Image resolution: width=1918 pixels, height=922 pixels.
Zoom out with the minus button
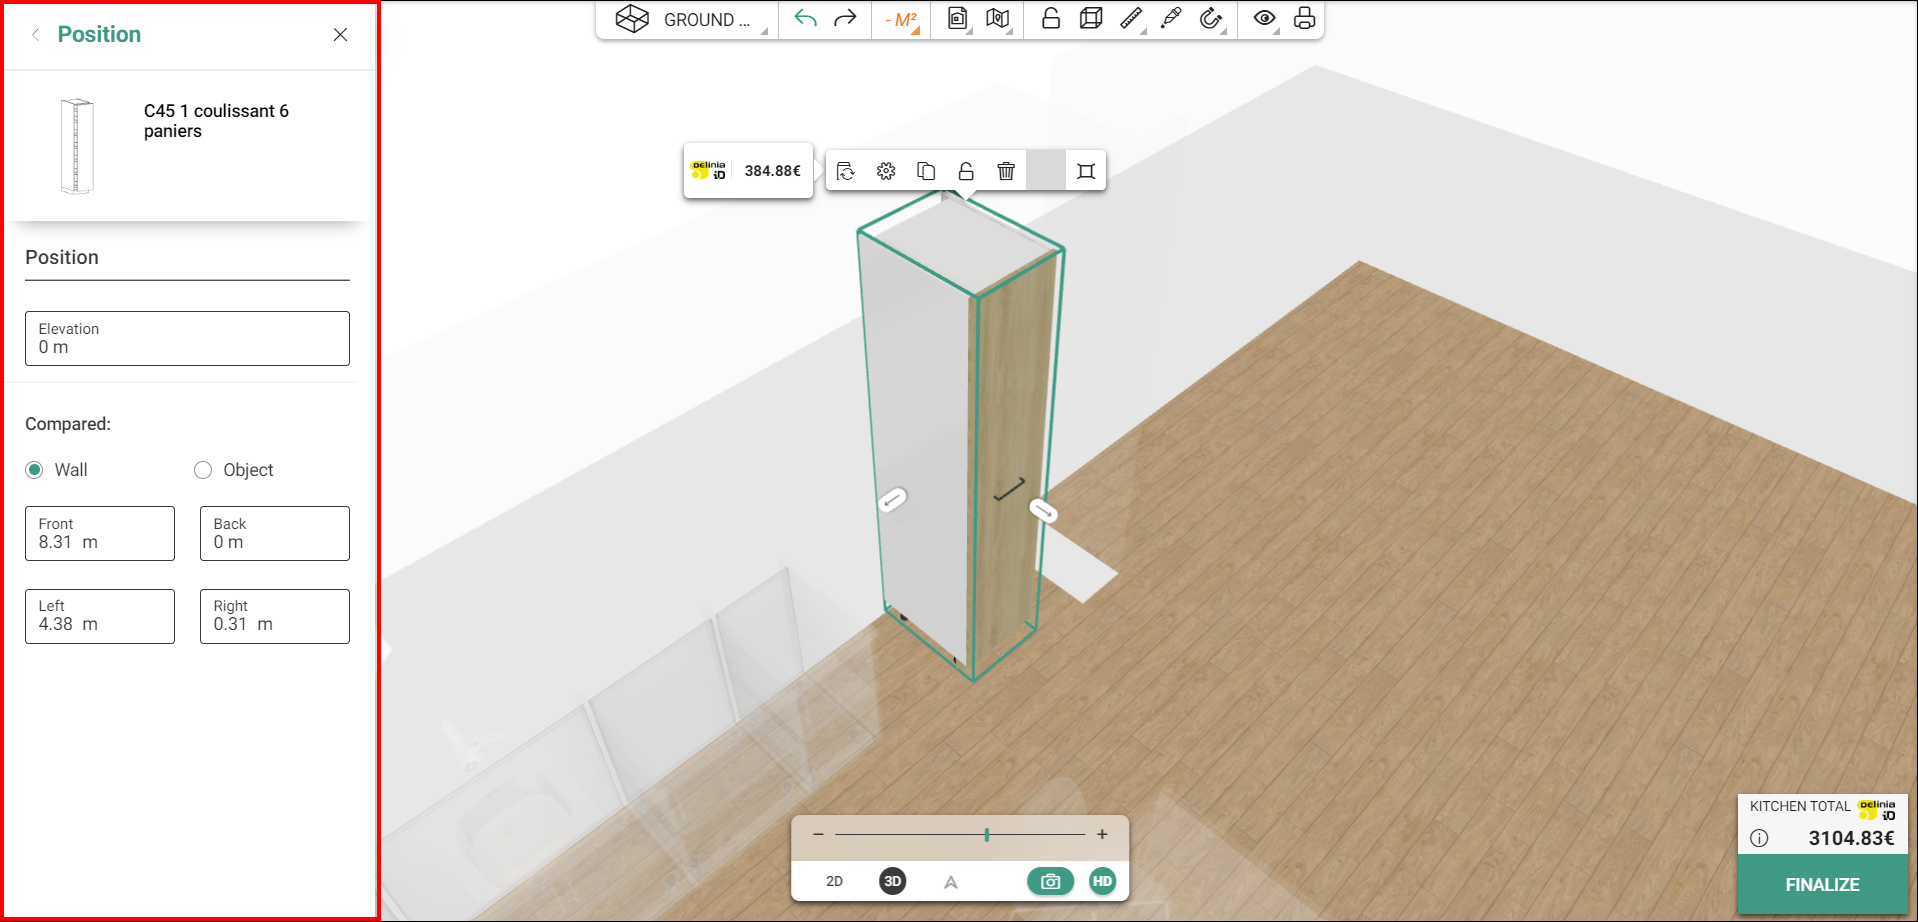818,834
